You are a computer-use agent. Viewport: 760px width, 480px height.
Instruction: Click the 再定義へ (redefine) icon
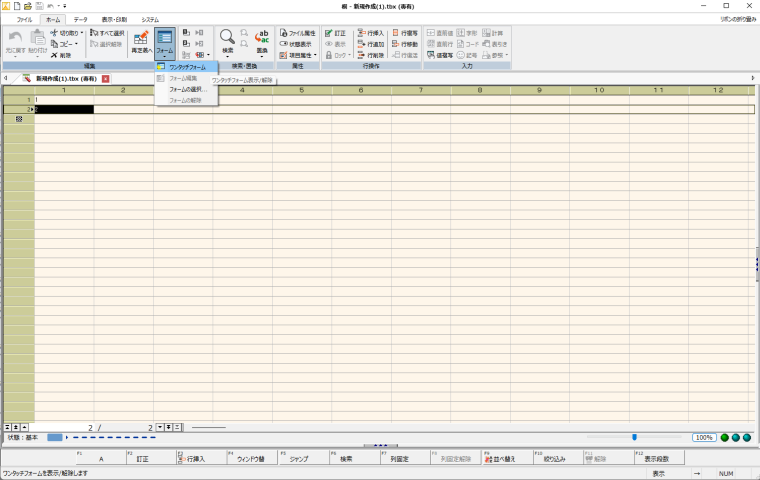point(141,40)
